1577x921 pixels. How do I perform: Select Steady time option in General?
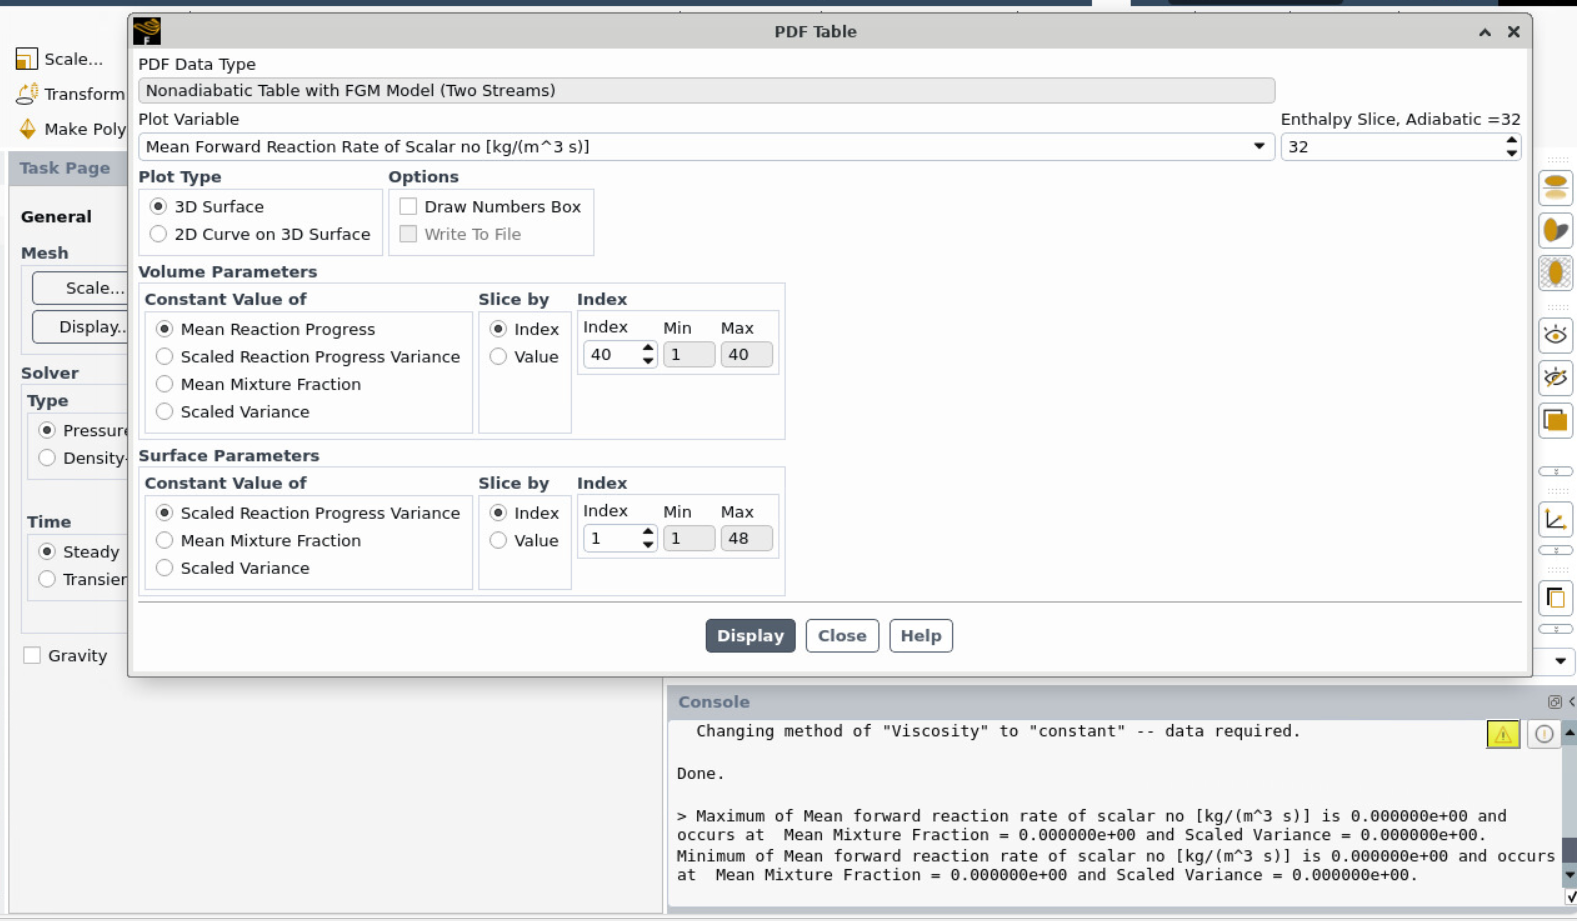tap(47, 552)
